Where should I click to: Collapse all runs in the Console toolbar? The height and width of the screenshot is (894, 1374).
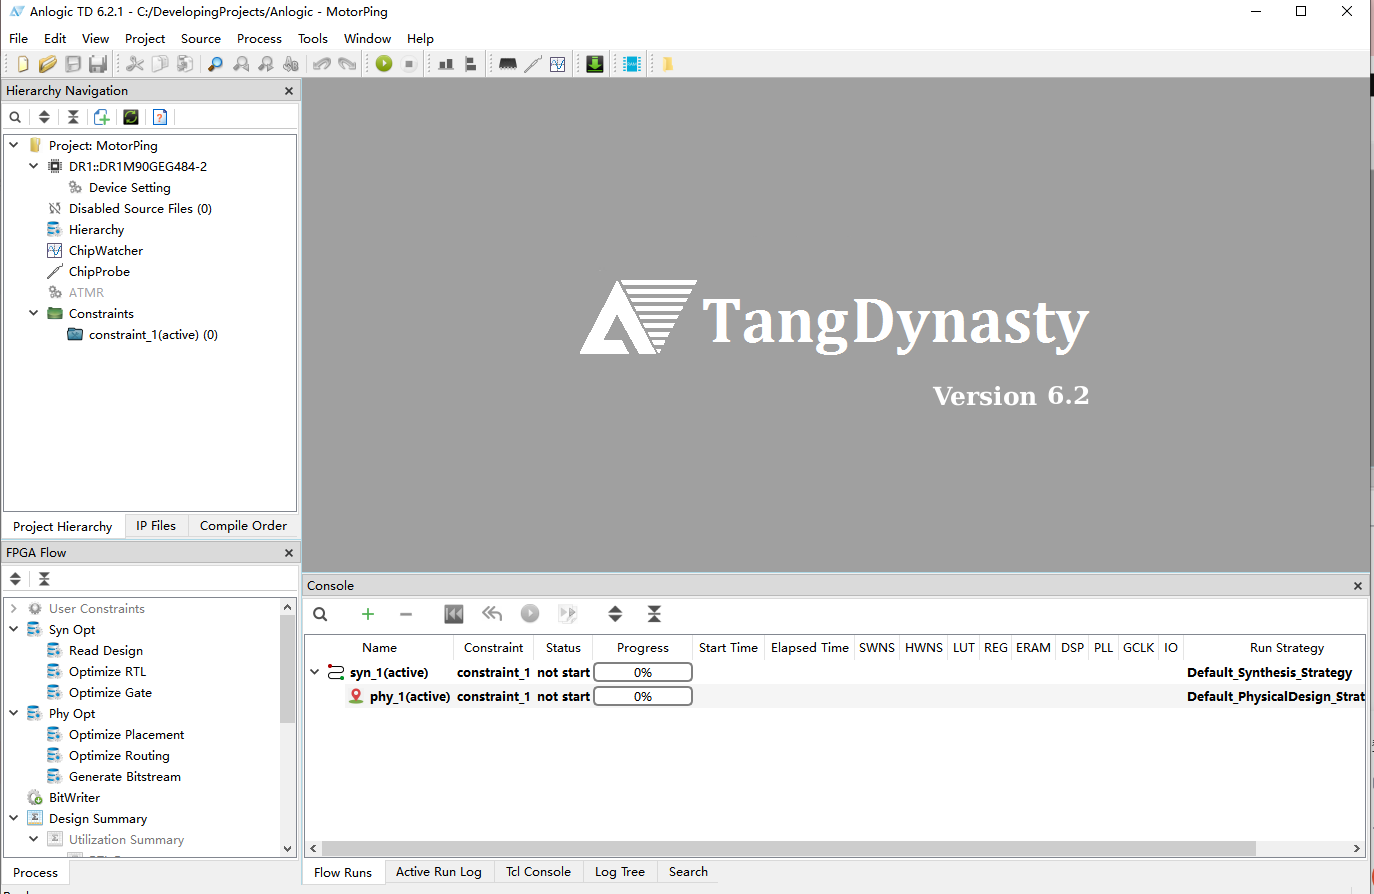point(654,614)
